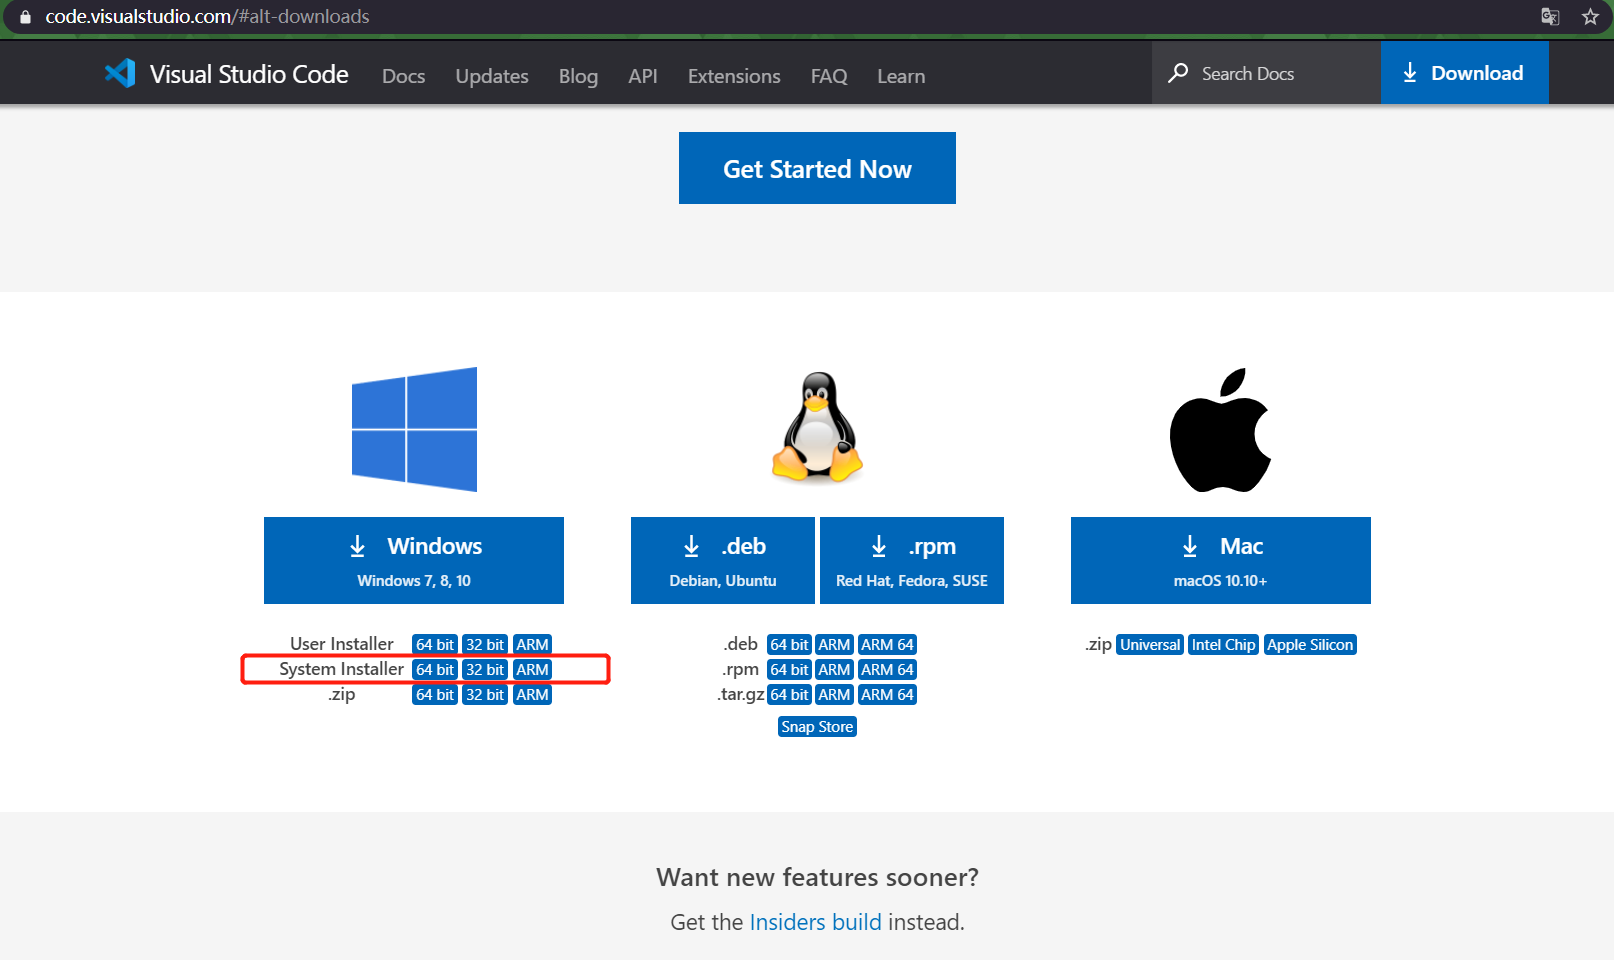The width and height of the screenshot is (1614, 960).
Task: Select Linux .tar.gz ARM
Action: (834, 695)
